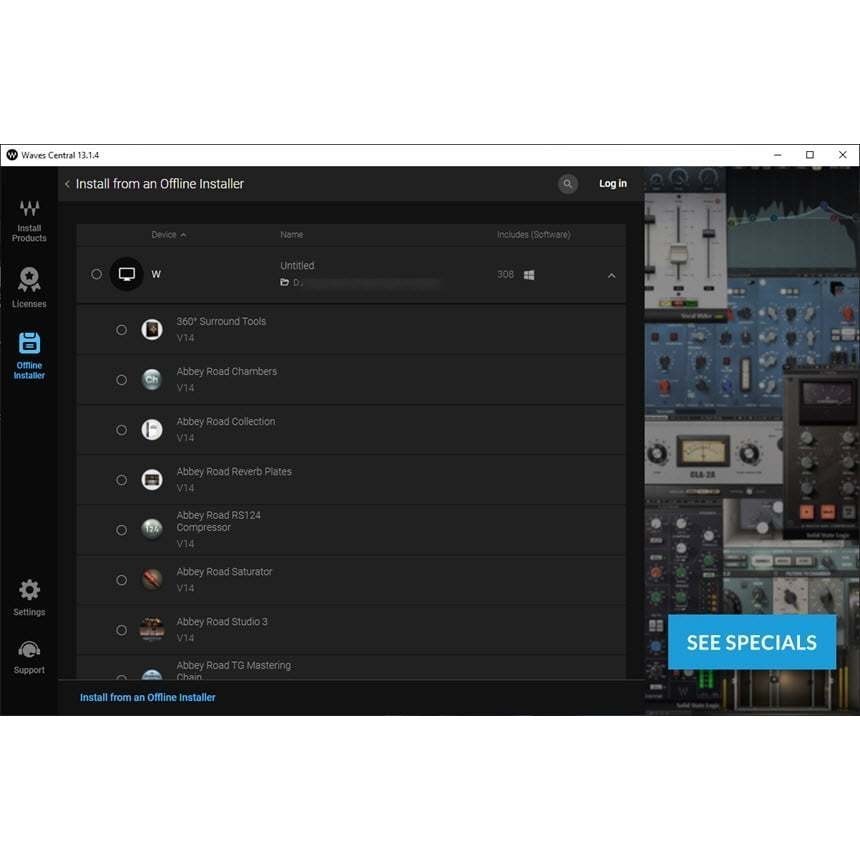Screen dimensions: 860x860
Task: Click the Abbey Road TG Mastering Chain name
Action: click(x=234, y=671)
